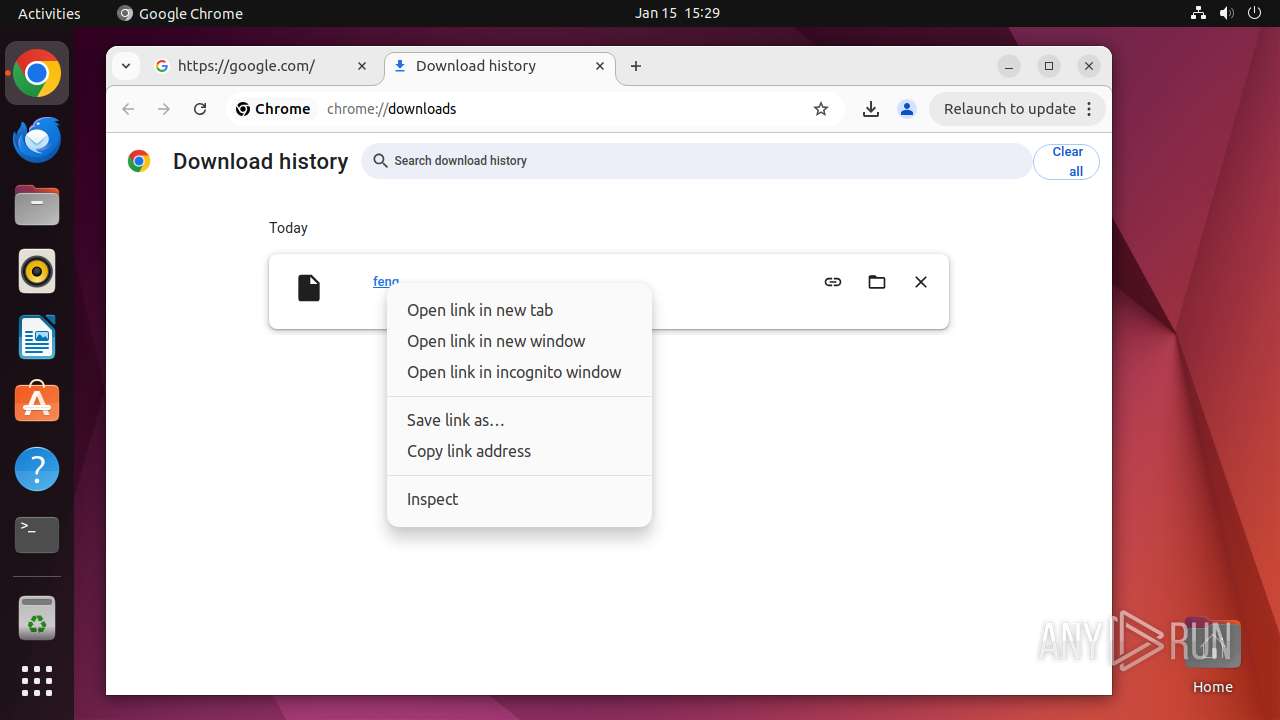Show downloaded file in folder
This screenshot has height=720, width=1280.
(x=877, y=282)
